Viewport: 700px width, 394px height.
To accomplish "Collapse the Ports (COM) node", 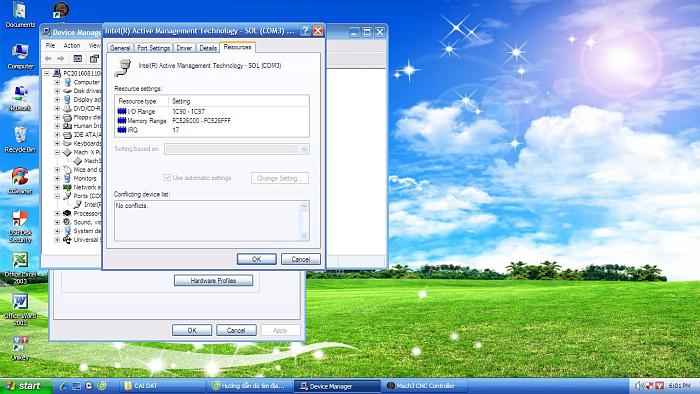I will coord(57,196).
